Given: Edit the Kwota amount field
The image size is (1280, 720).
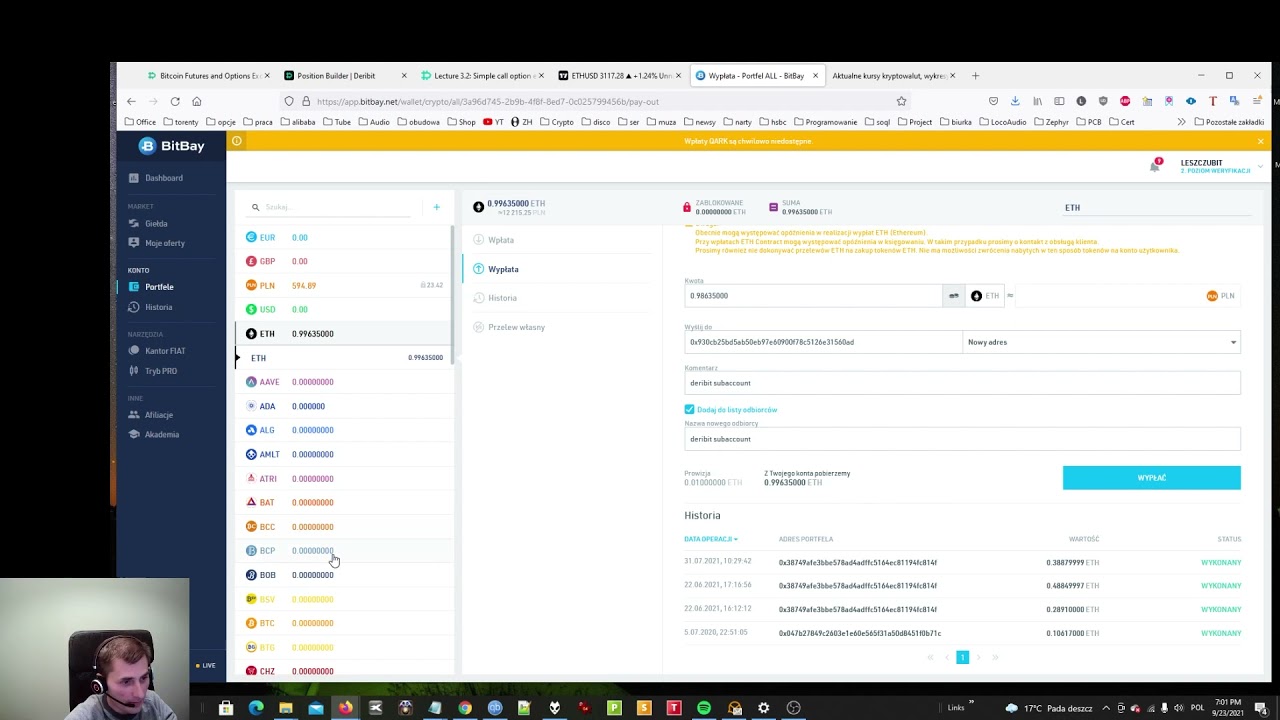Looking at the screenshot, I should (813, 296).
